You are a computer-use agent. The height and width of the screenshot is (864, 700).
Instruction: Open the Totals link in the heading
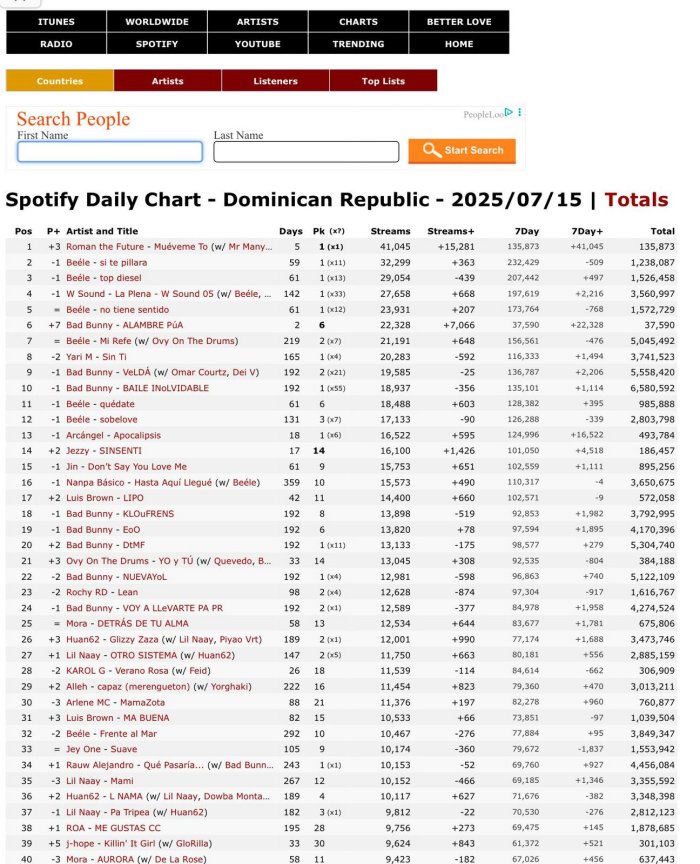coord(637,199)
